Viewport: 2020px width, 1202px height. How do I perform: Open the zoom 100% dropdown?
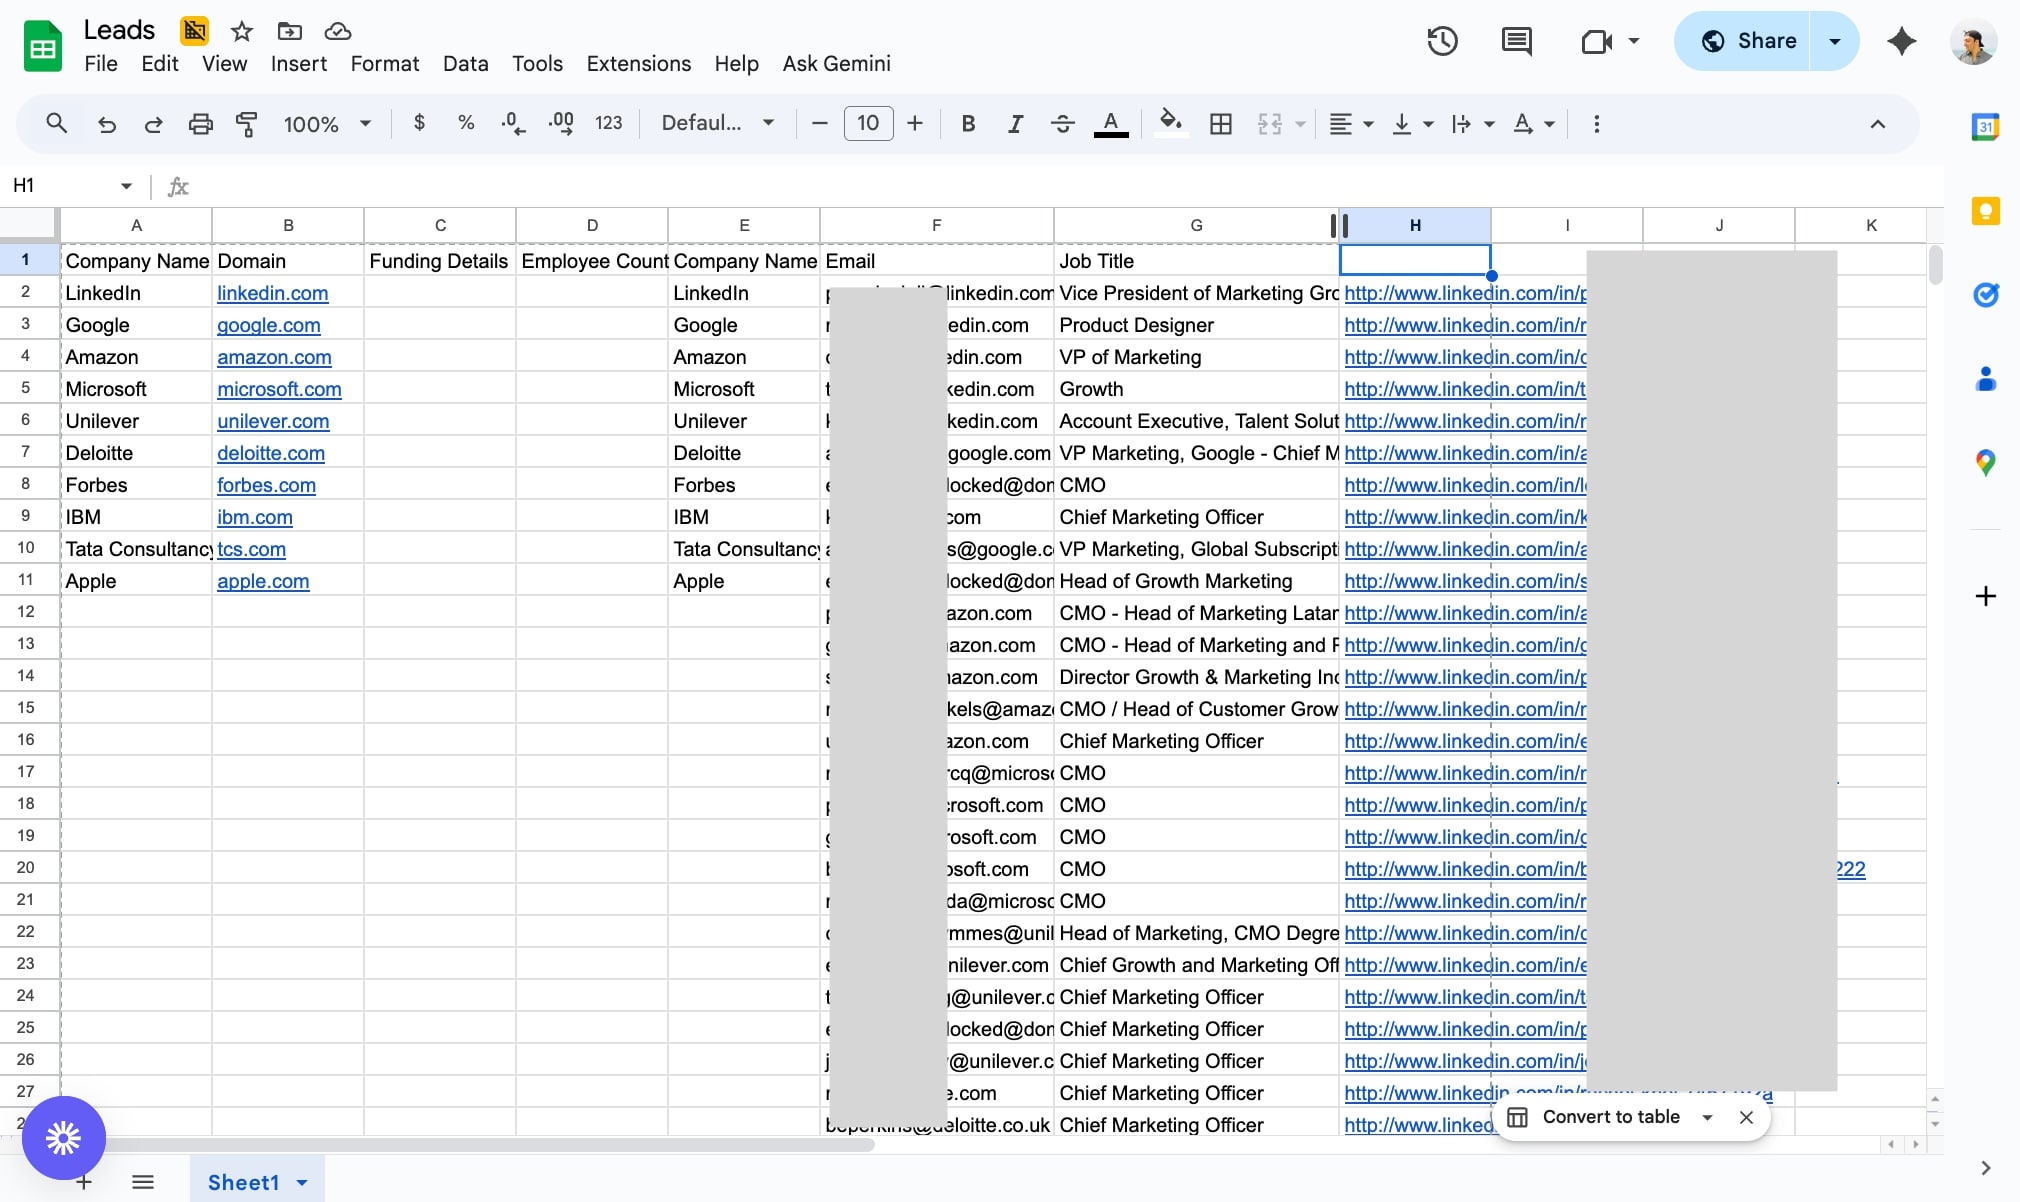coord(327,124)
